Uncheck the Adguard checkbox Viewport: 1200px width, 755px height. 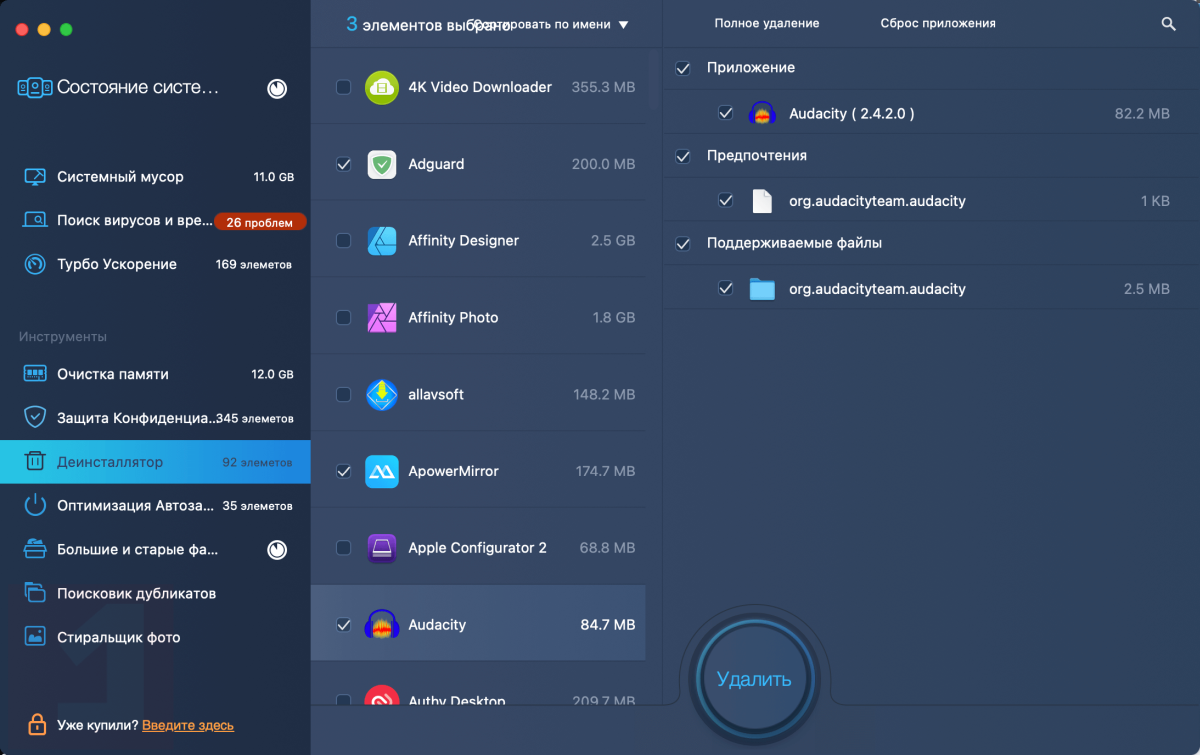344,164
